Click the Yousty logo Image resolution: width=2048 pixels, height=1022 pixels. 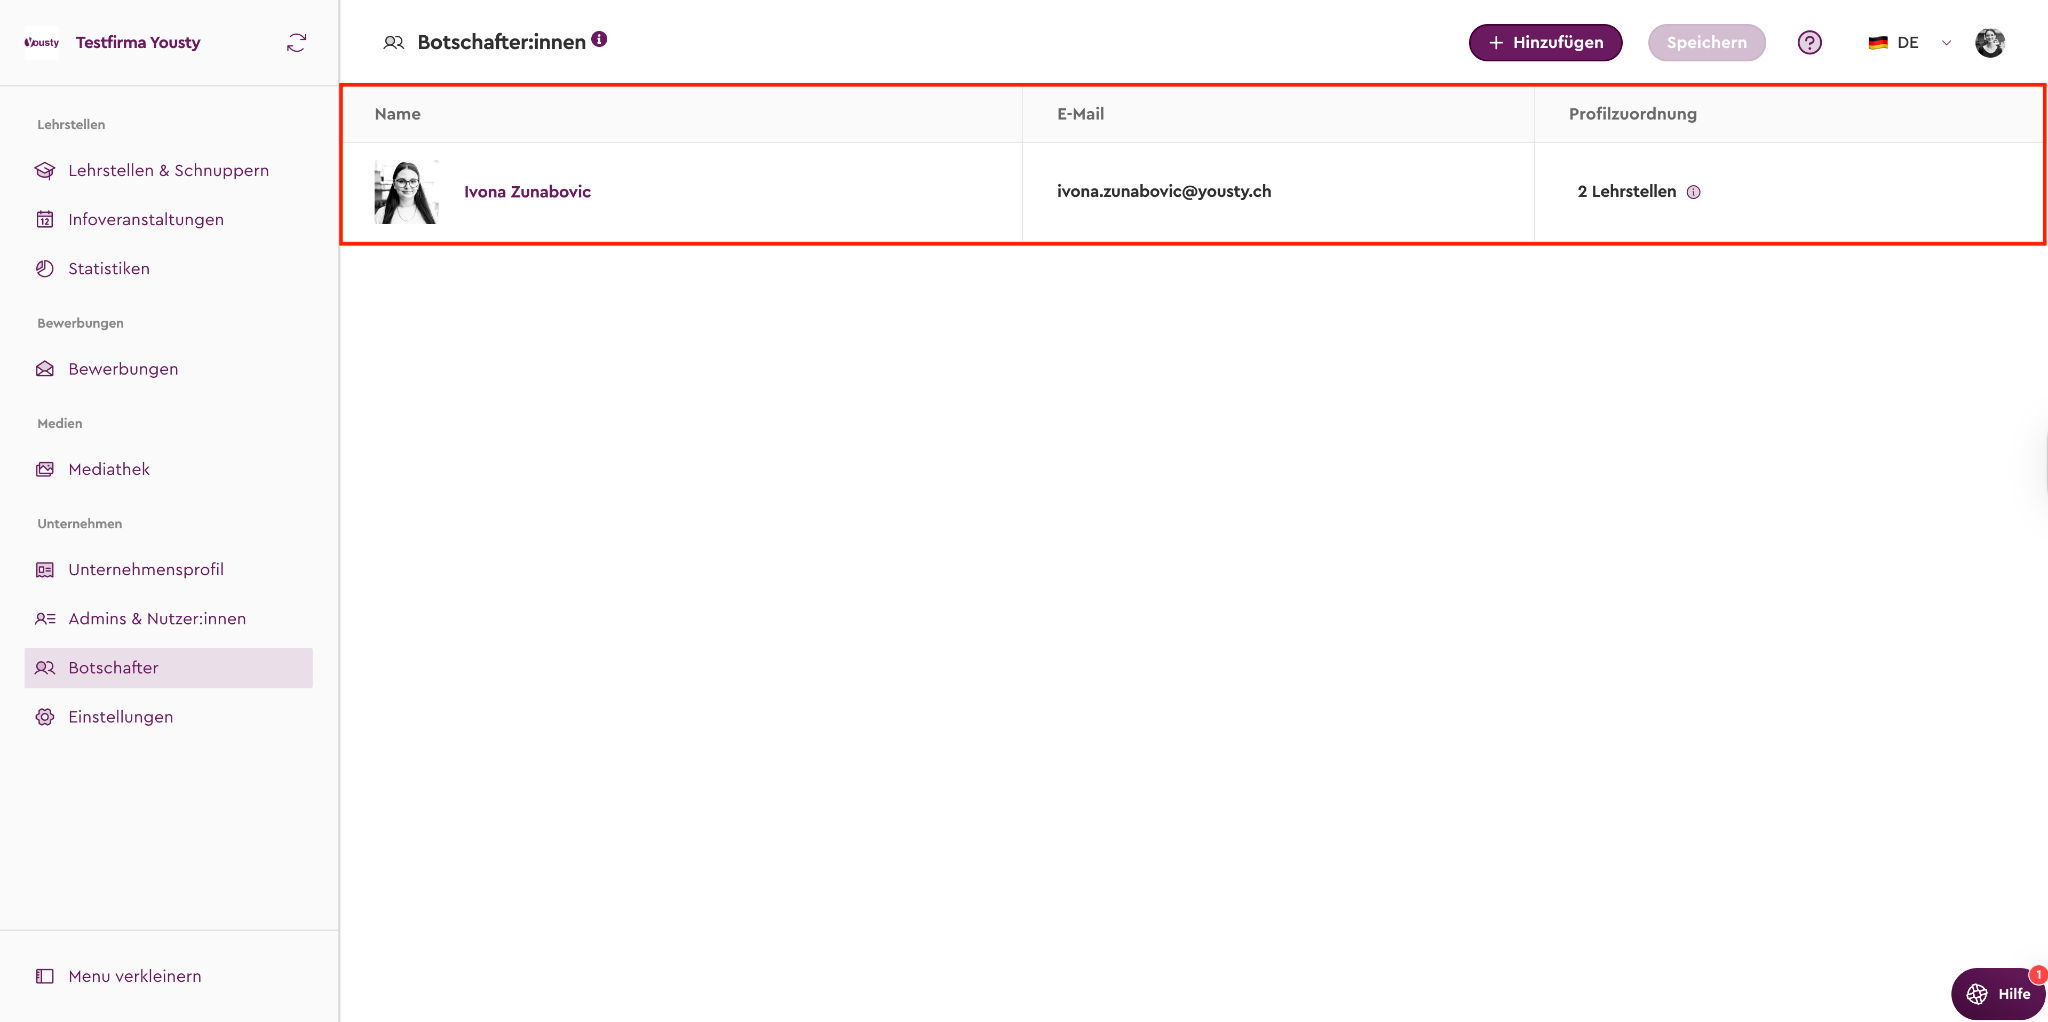coord(42,43)
